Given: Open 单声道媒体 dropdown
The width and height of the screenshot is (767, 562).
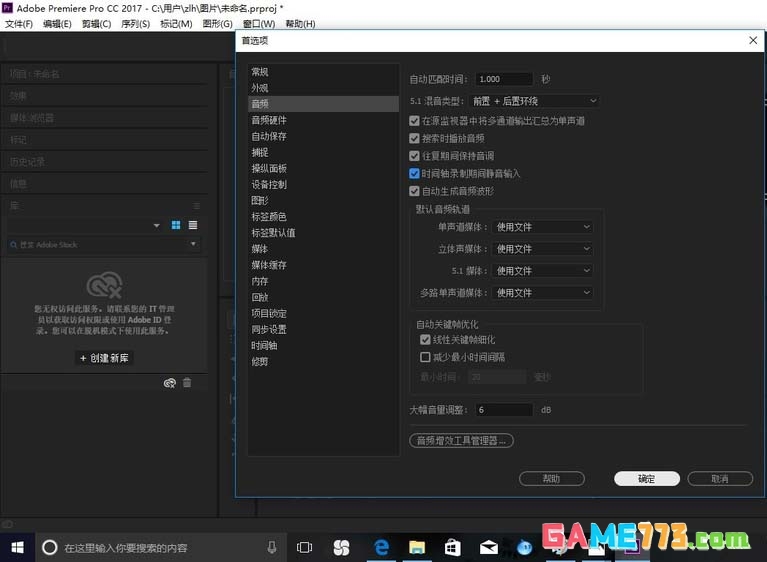Looking at the screenshot, I should (542, 227).
